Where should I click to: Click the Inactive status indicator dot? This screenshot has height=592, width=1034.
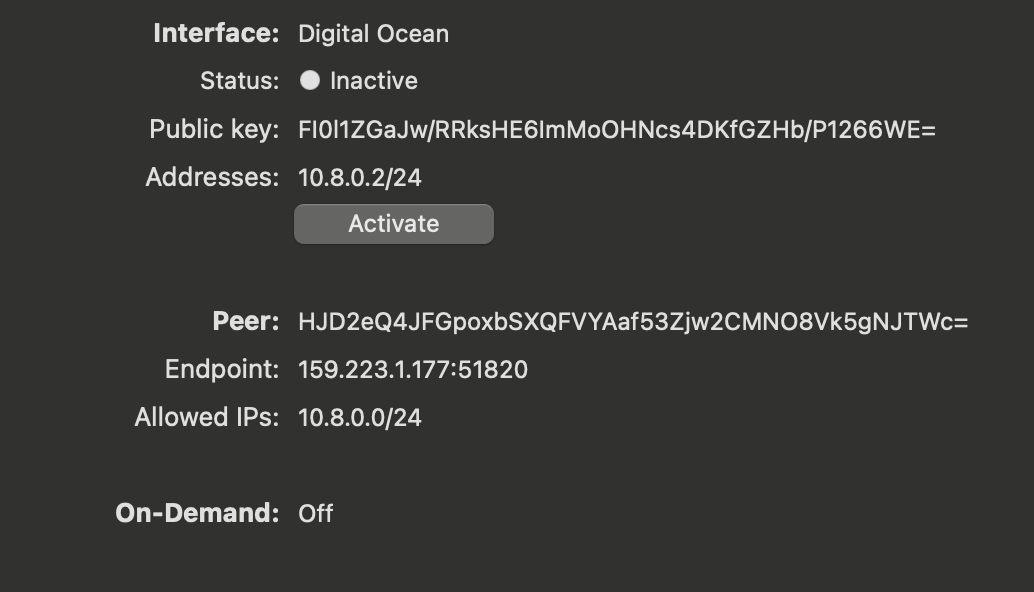pos(309,81)
